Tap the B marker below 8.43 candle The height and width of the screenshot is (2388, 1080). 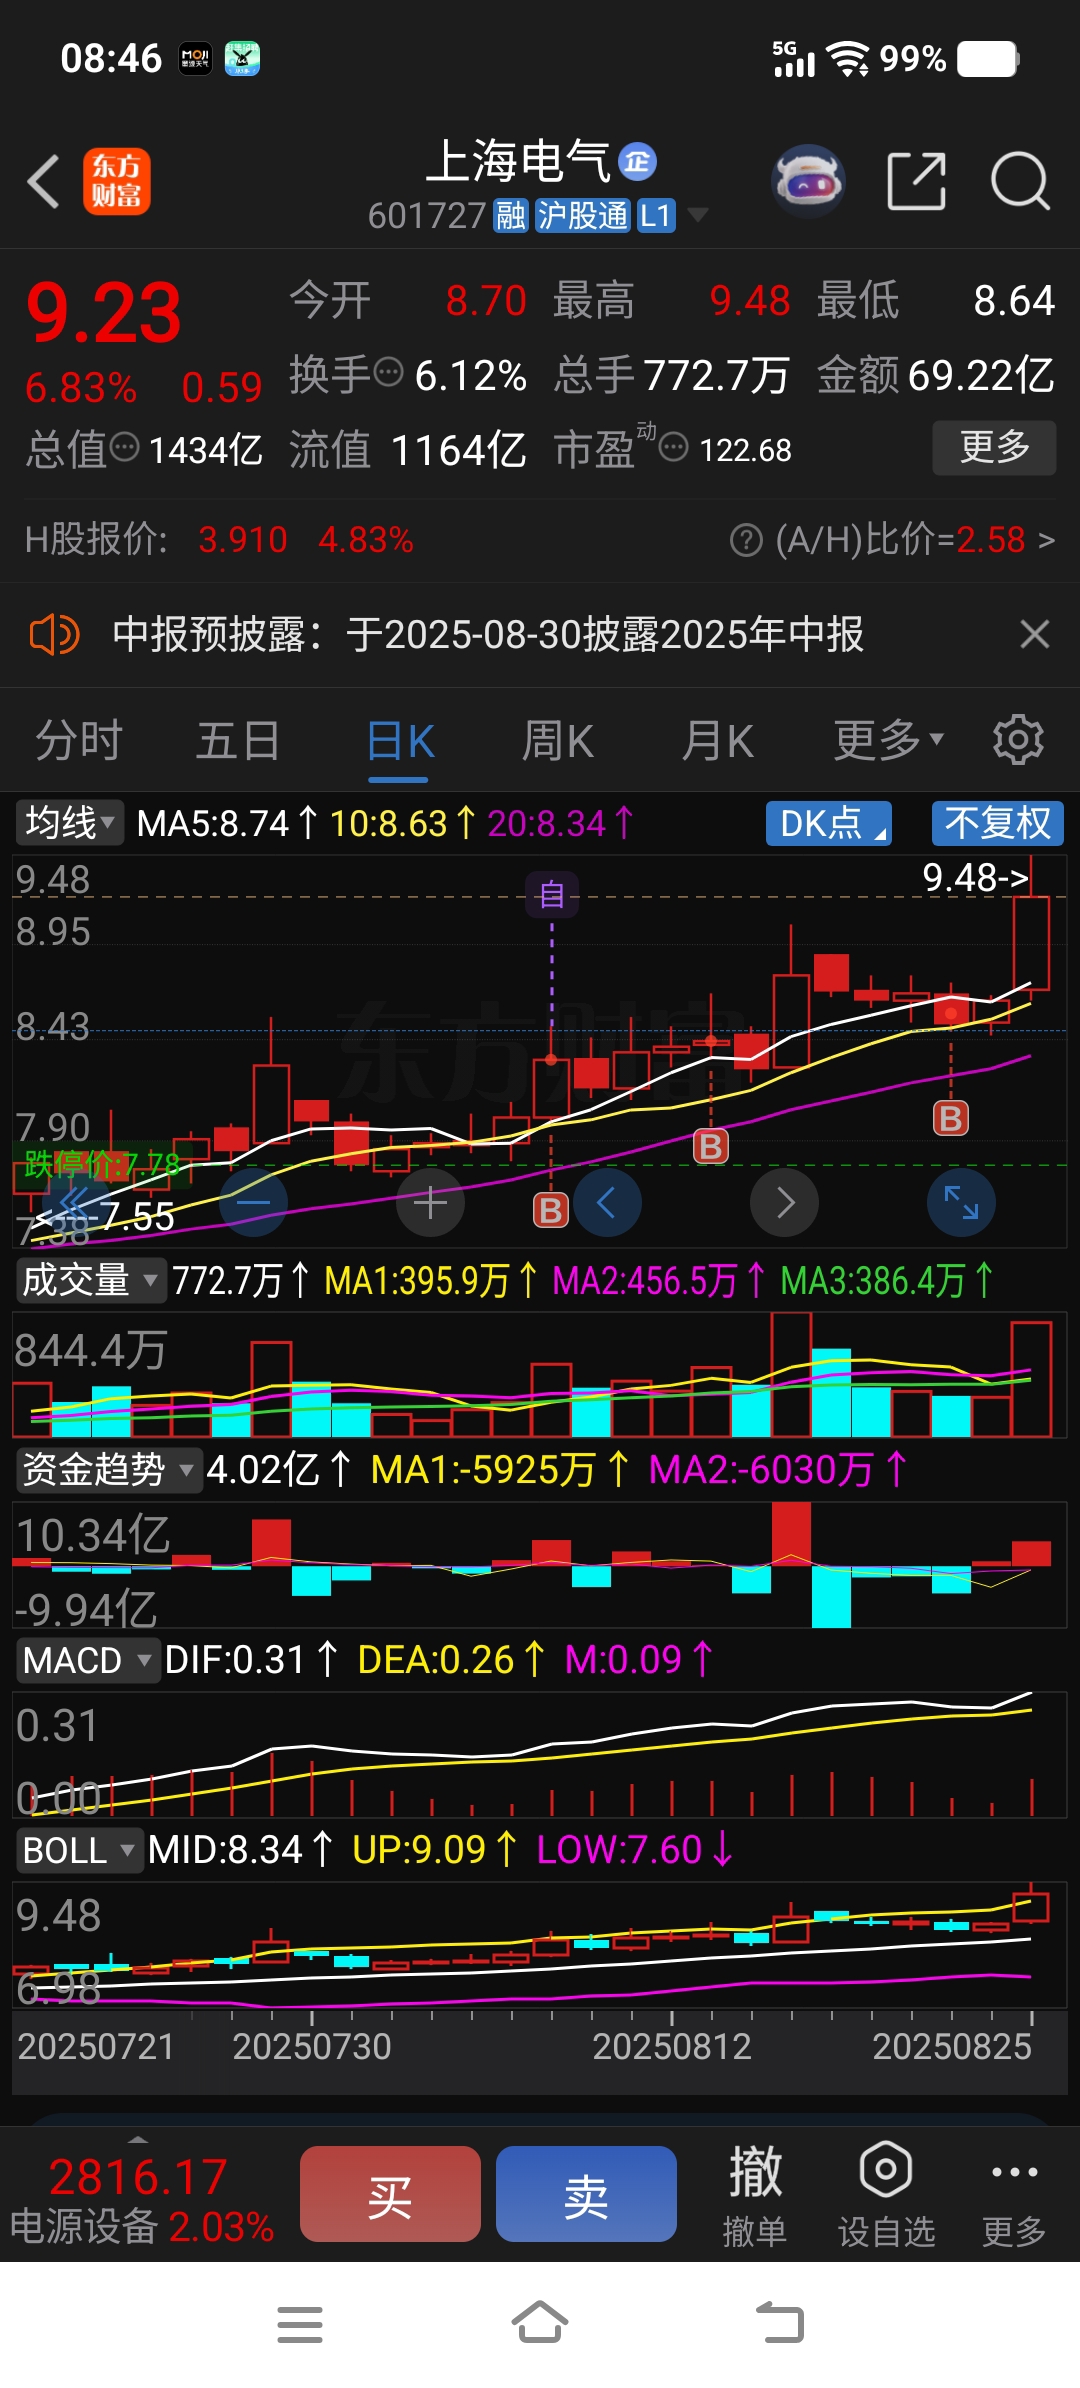(711, 1146)
